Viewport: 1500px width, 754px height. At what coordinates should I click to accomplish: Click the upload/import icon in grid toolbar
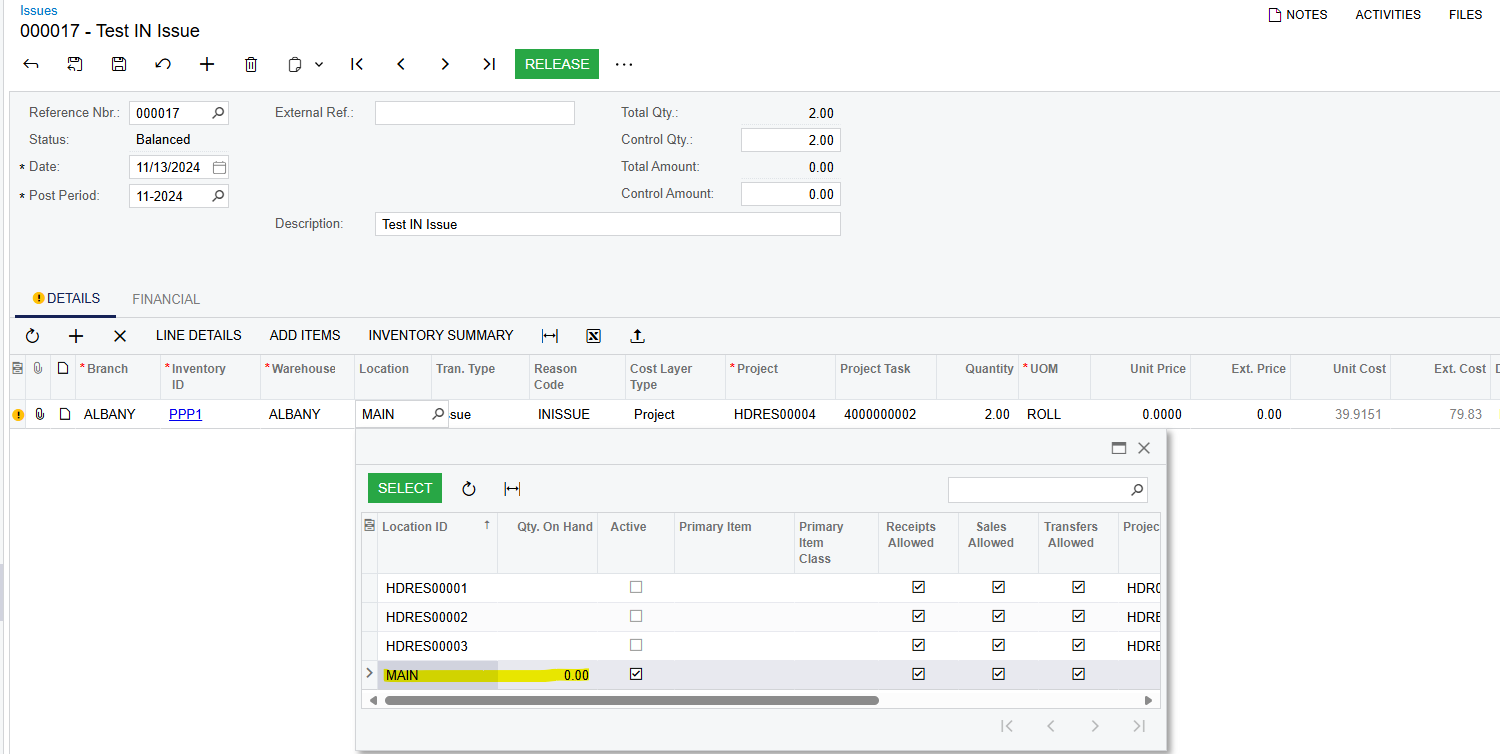pyautogui.click(x=637, y=336)
